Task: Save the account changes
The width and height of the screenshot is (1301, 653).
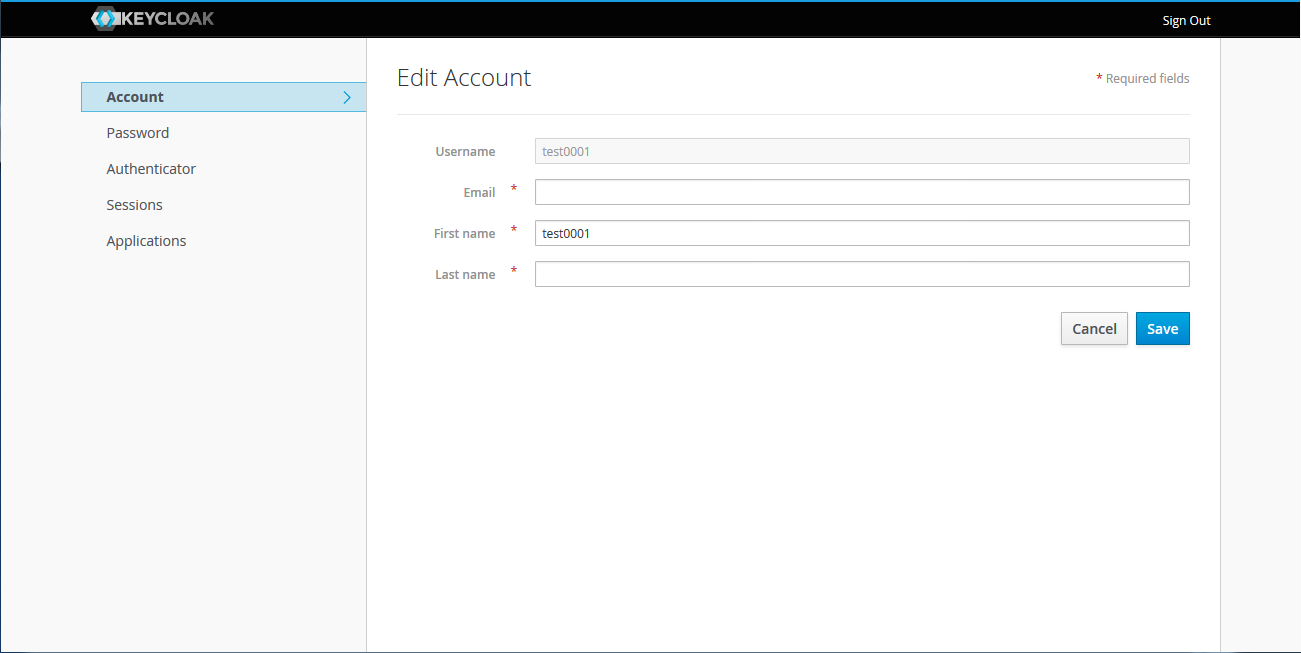Action: 1162,328
